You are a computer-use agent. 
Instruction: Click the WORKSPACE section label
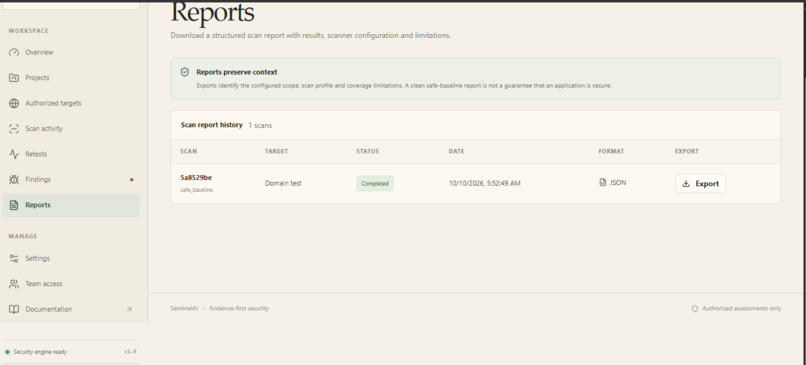click(28, 31)
